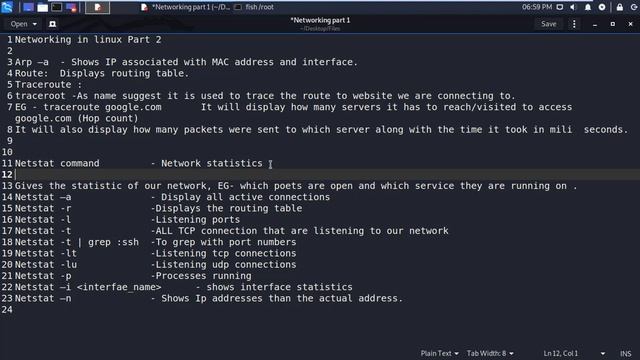
Task: Click 'Network statistics' on line 11
Action: point(212,163)
